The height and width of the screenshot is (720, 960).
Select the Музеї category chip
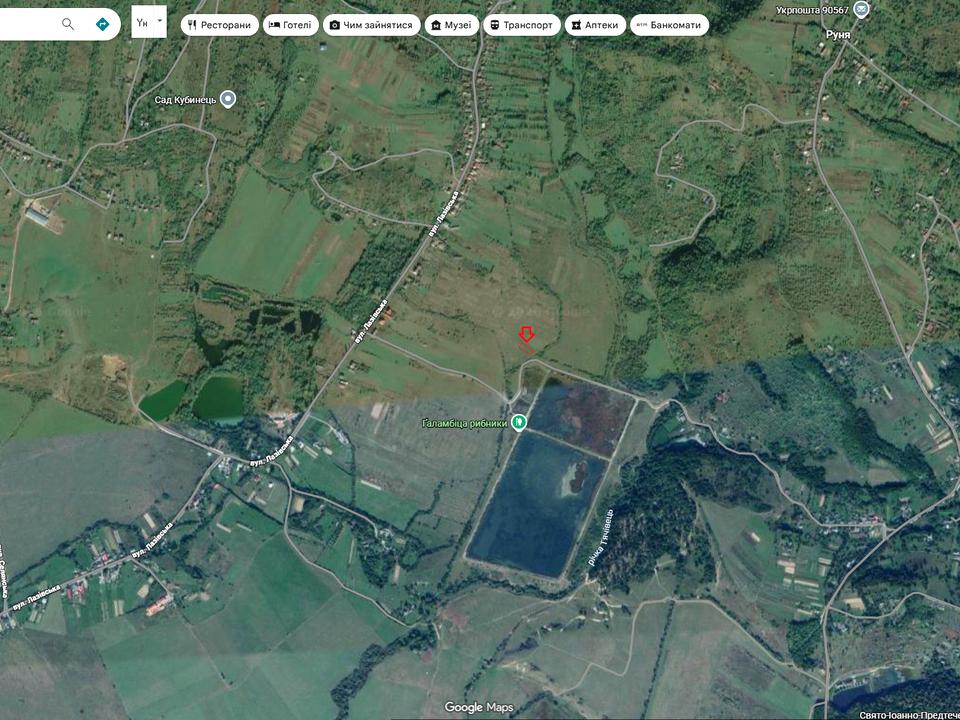[451, 25]
